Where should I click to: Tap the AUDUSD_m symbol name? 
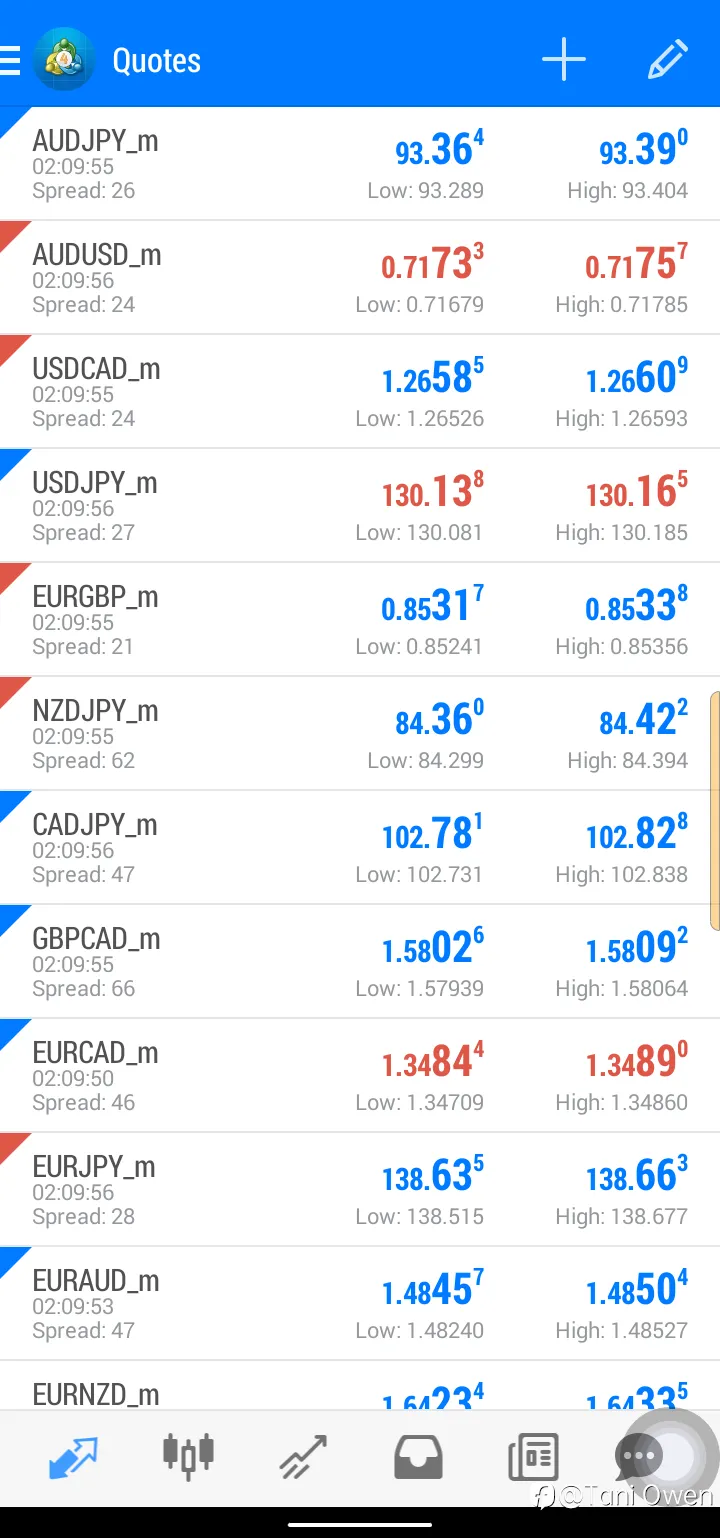pyautogui.click(x=97, y=255)
